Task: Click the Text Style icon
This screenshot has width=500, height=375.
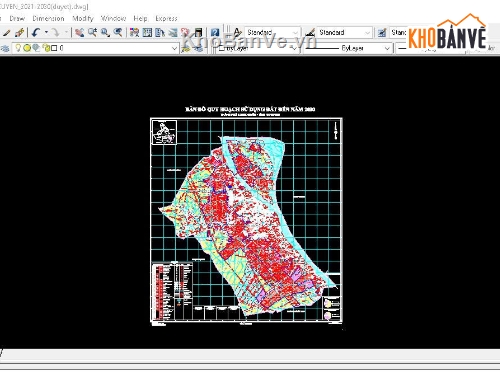Action: click(x=237, y=32)
